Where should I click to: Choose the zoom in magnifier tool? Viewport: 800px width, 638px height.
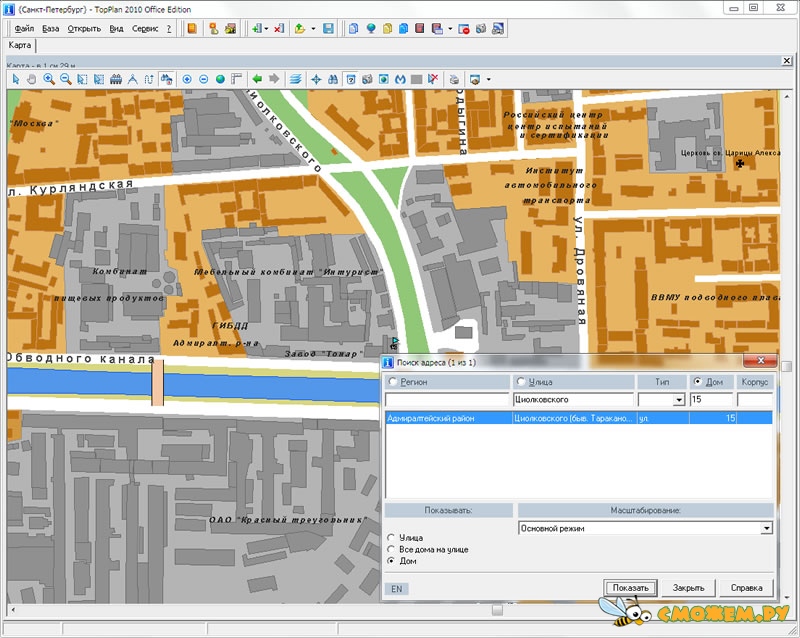[49, 79]
